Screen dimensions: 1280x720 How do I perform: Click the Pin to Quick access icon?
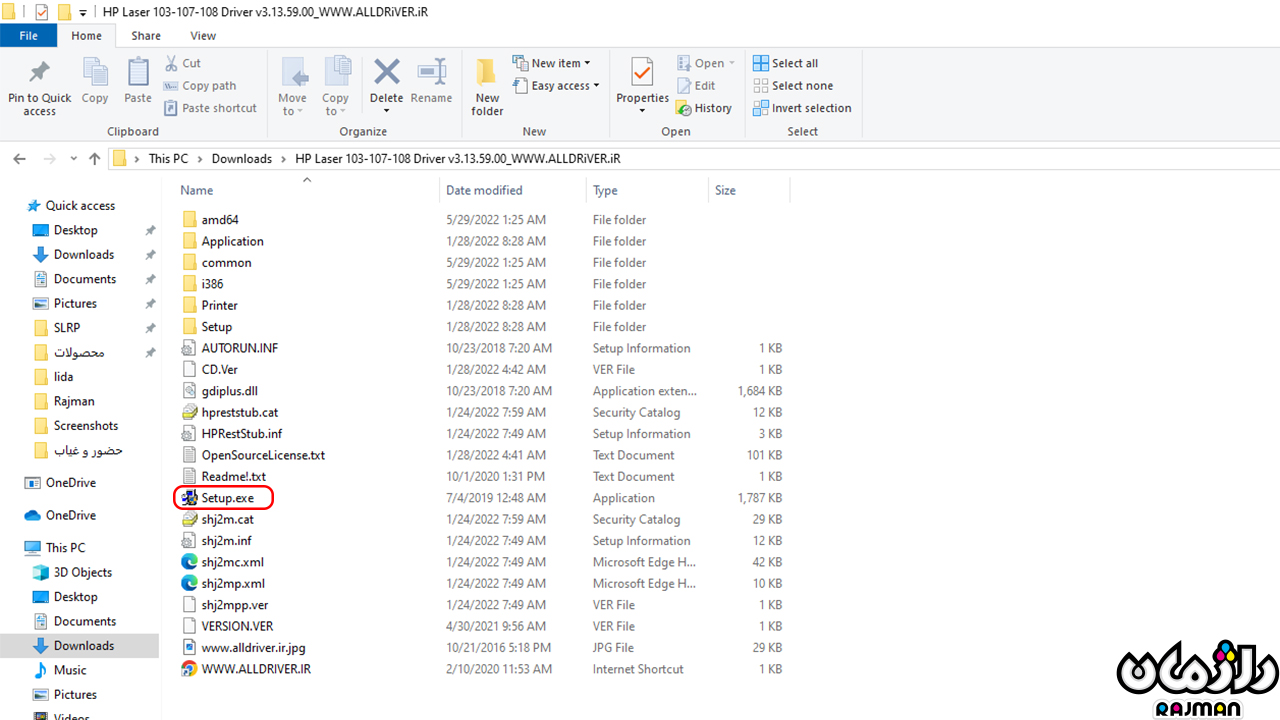39,73
